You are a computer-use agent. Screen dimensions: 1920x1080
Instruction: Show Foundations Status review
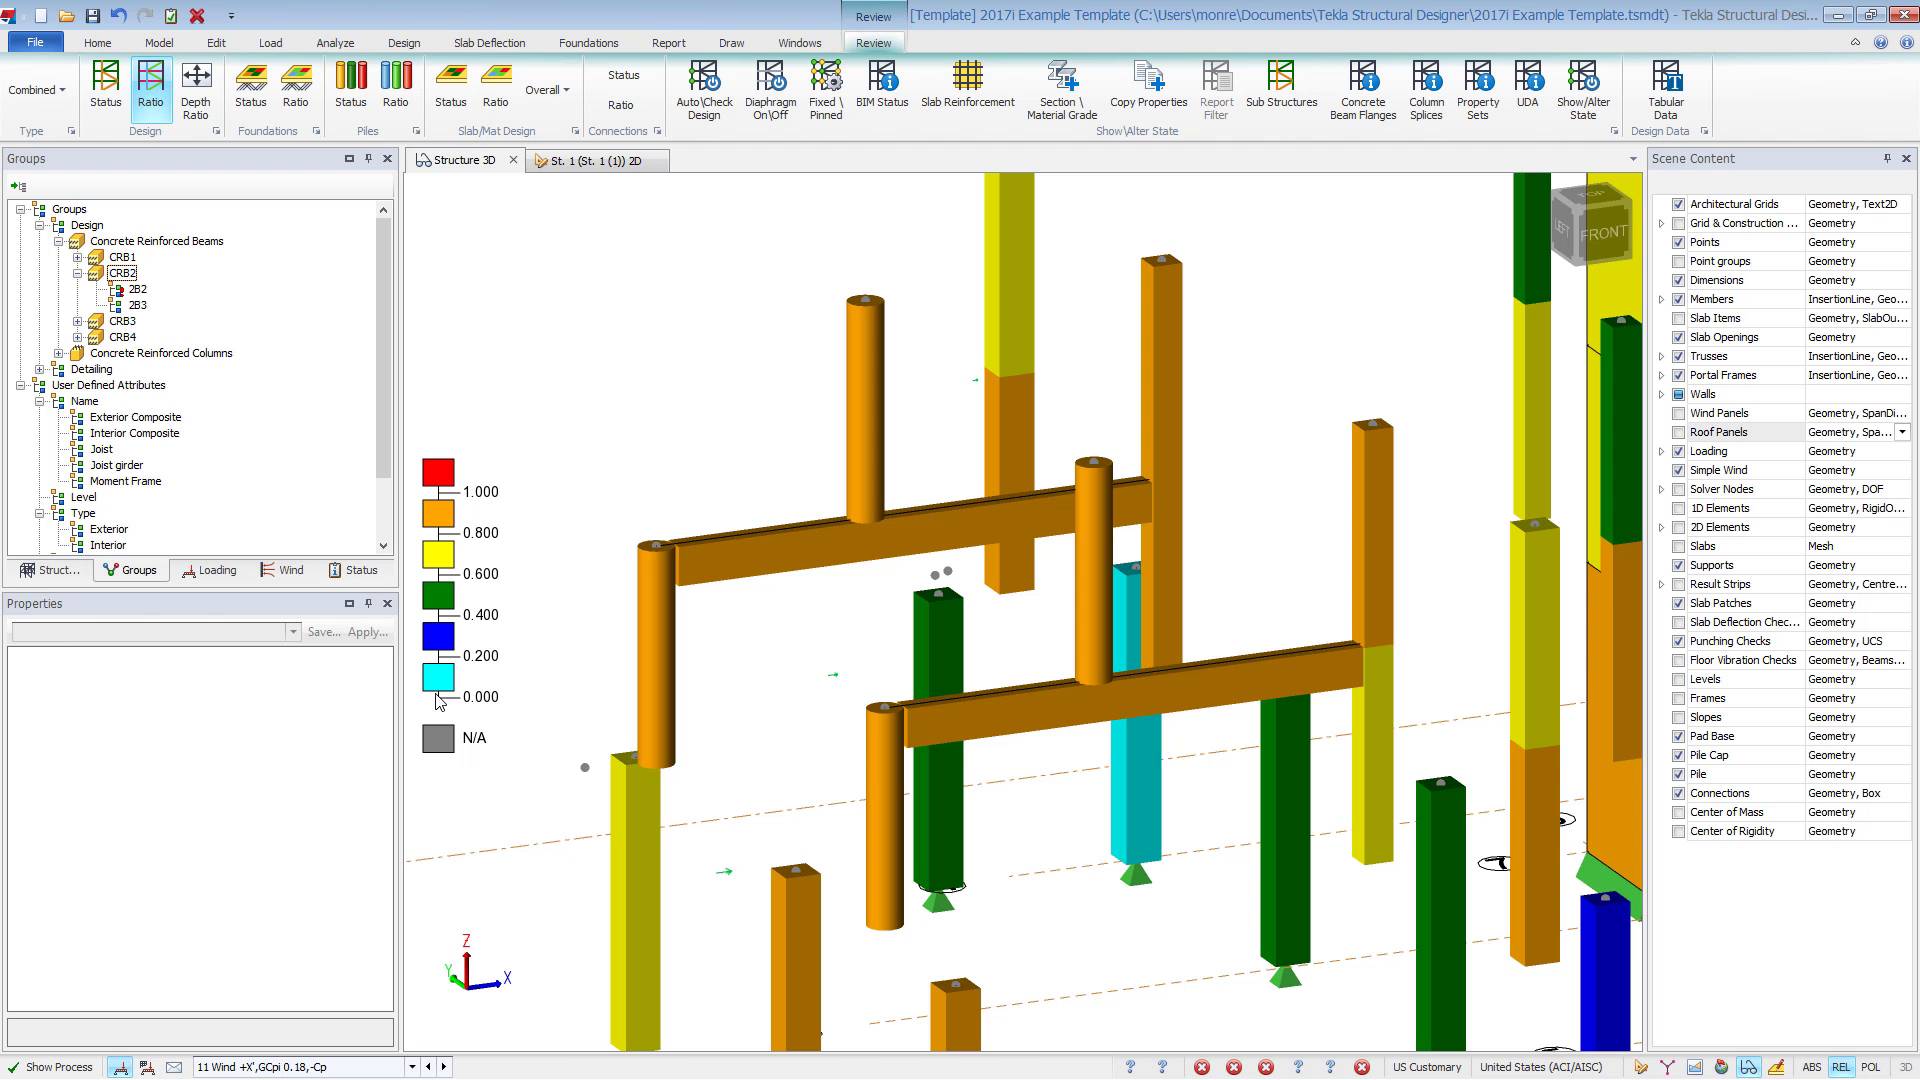pos(251,84)
